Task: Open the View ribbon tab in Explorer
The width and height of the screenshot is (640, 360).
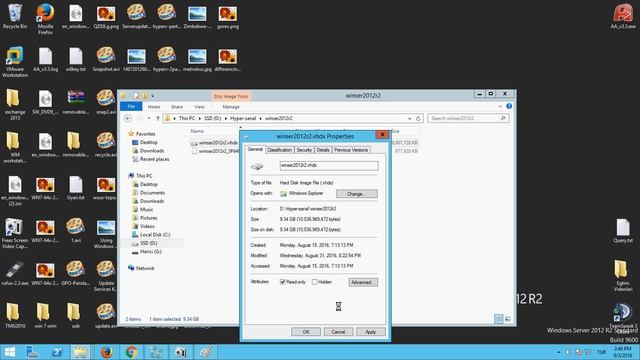Action: pos(199,107)
